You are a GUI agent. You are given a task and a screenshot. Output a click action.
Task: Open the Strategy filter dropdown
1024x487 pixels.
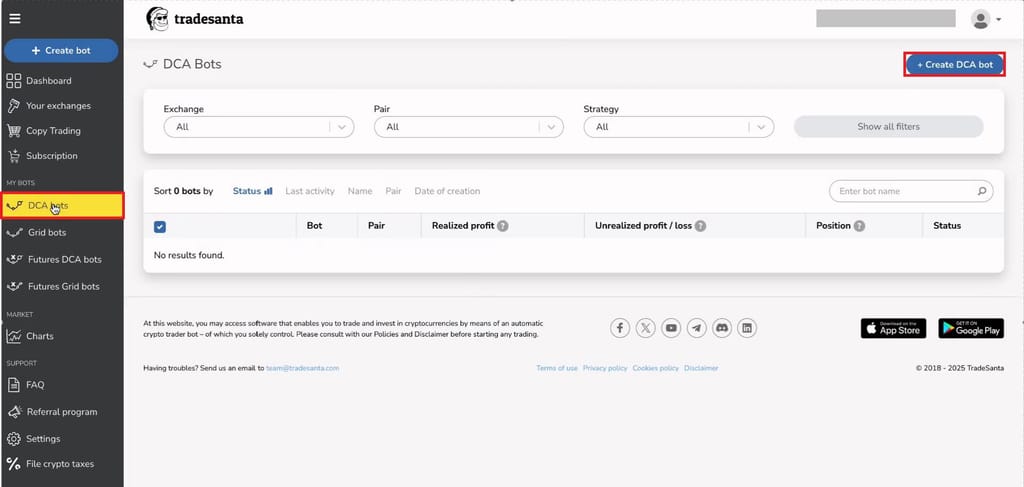pos(679,127)
